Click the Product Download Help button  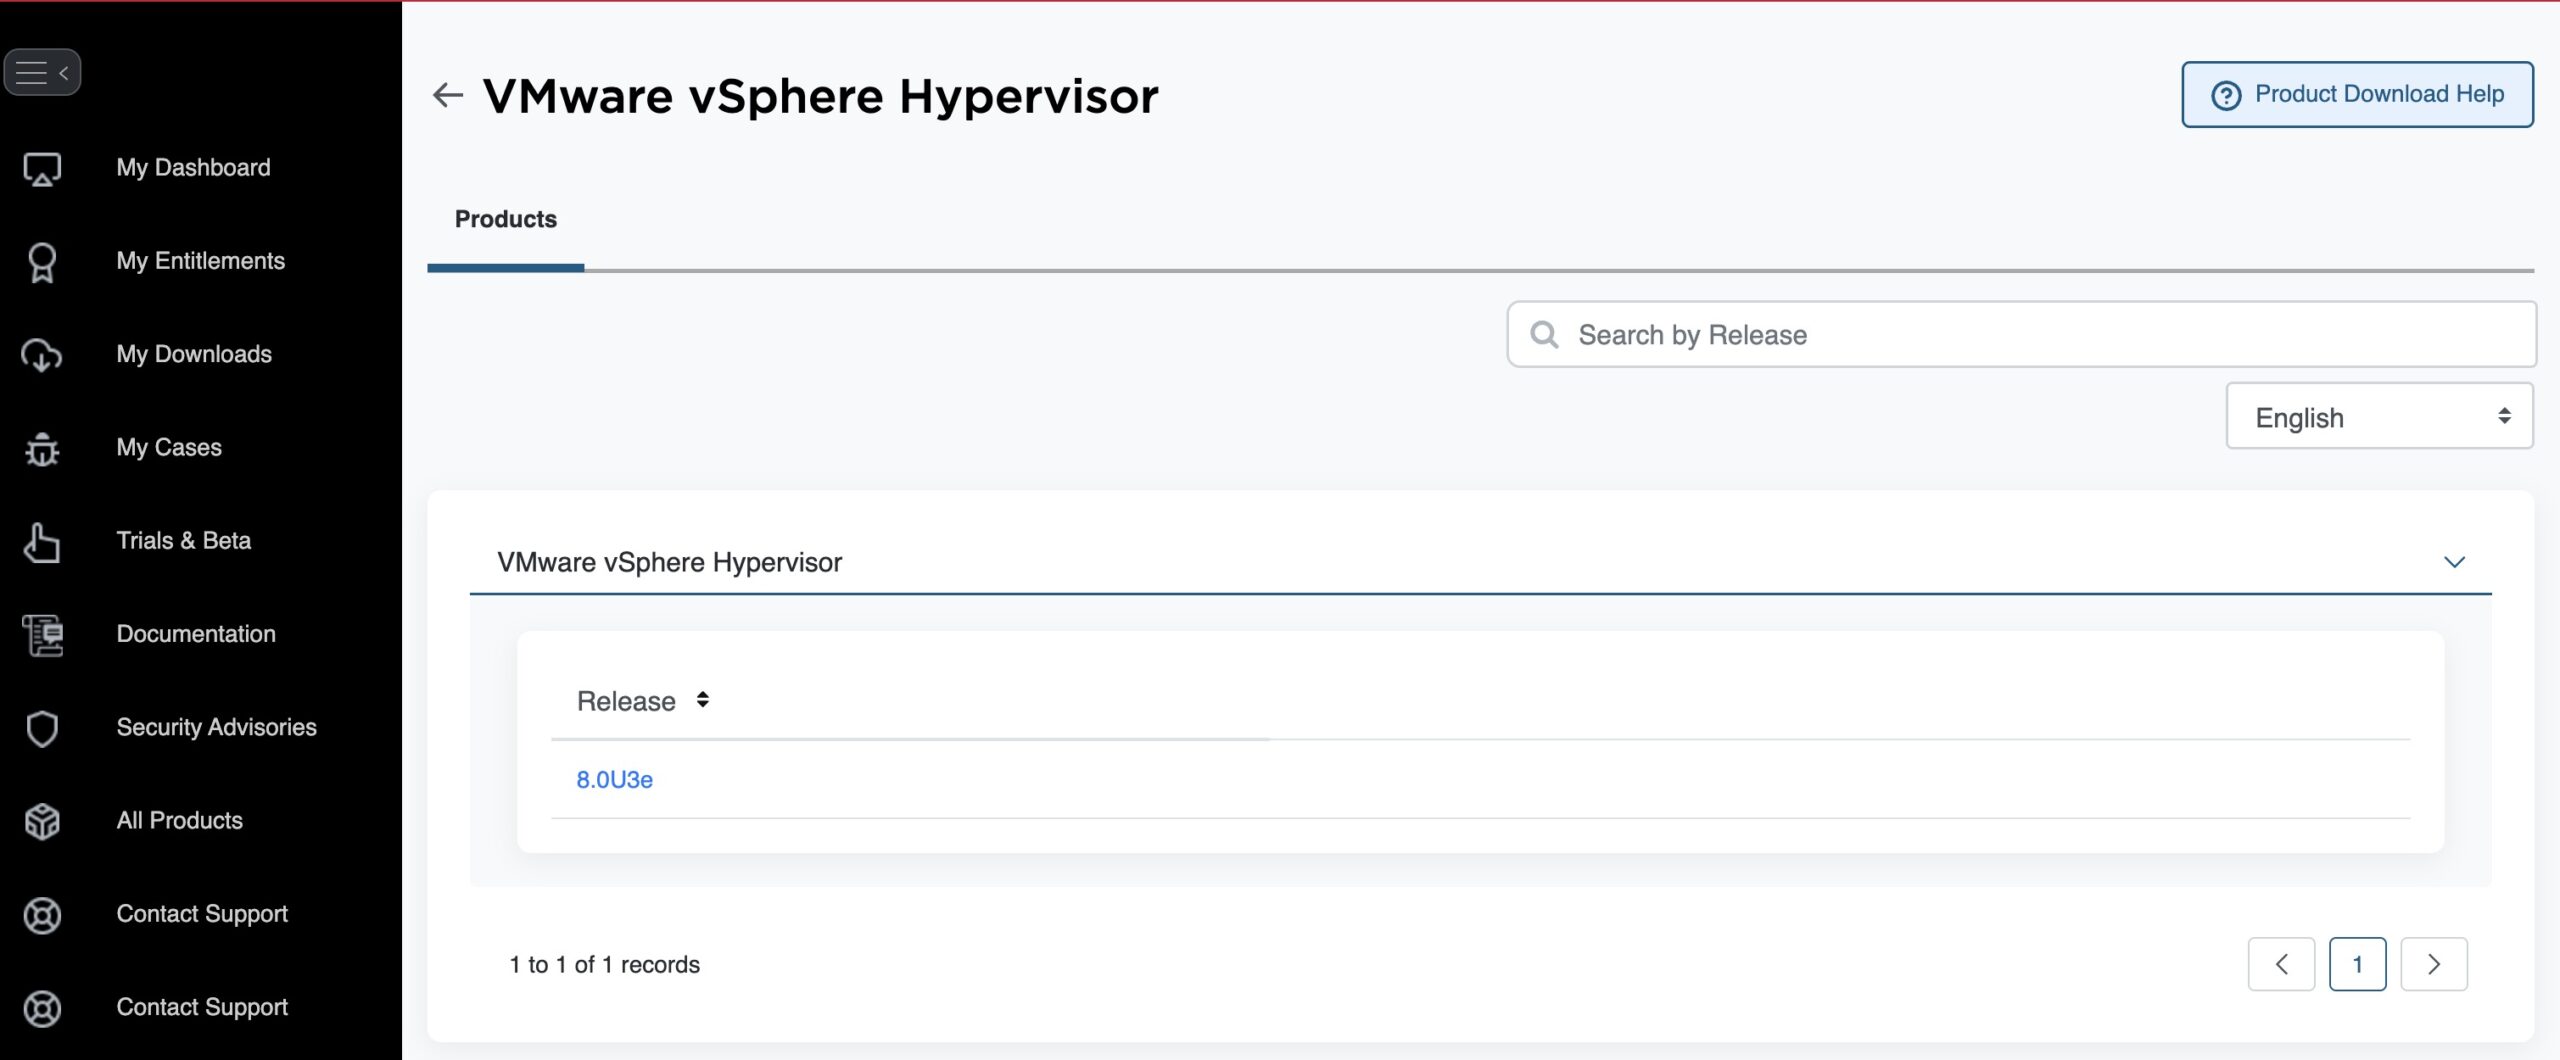click(x=2357, y=95)
